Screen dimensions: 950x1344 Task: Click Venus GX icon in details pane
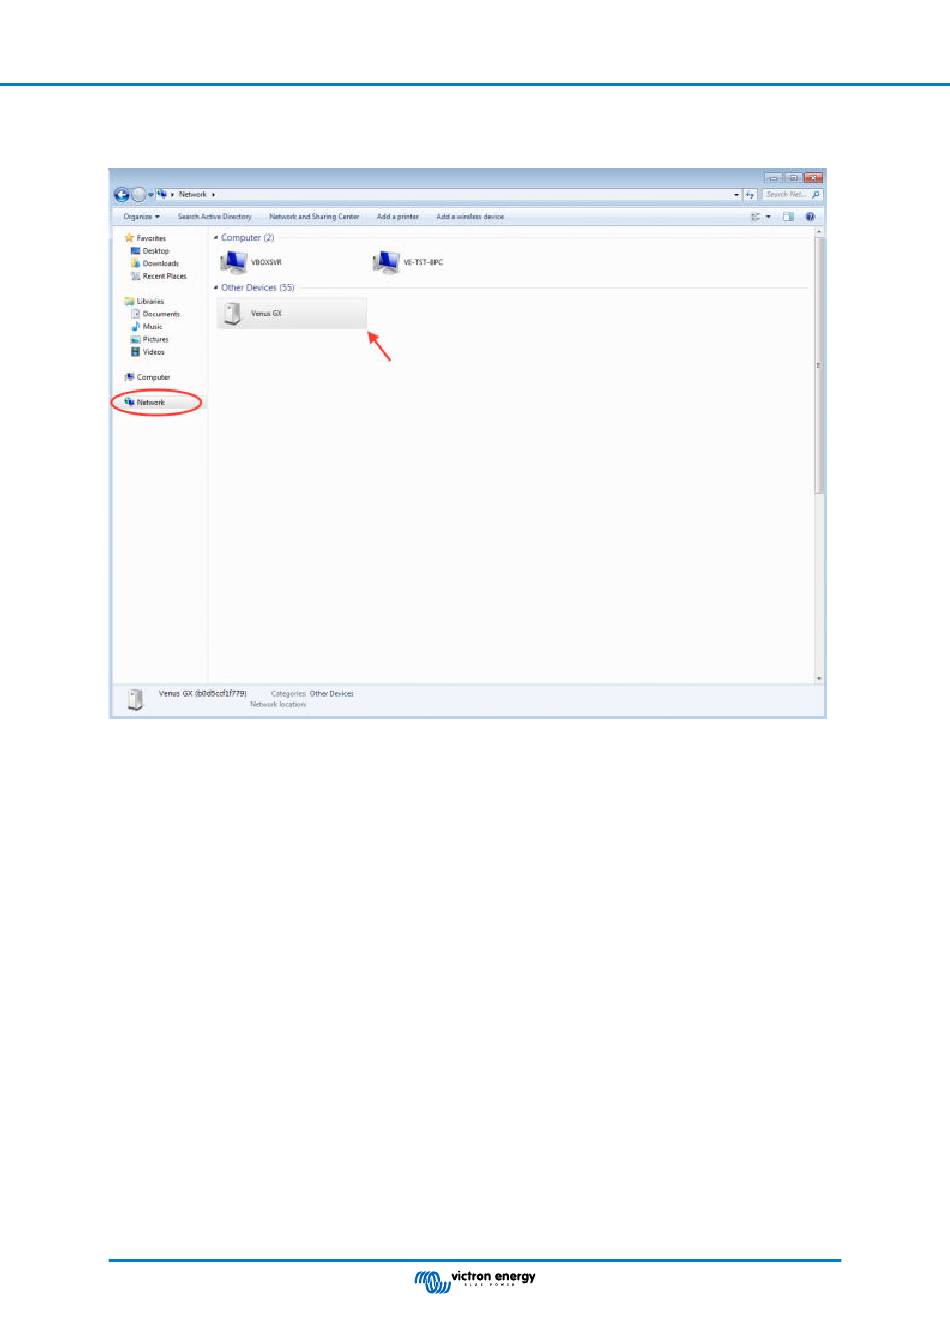tap(135, 700)
